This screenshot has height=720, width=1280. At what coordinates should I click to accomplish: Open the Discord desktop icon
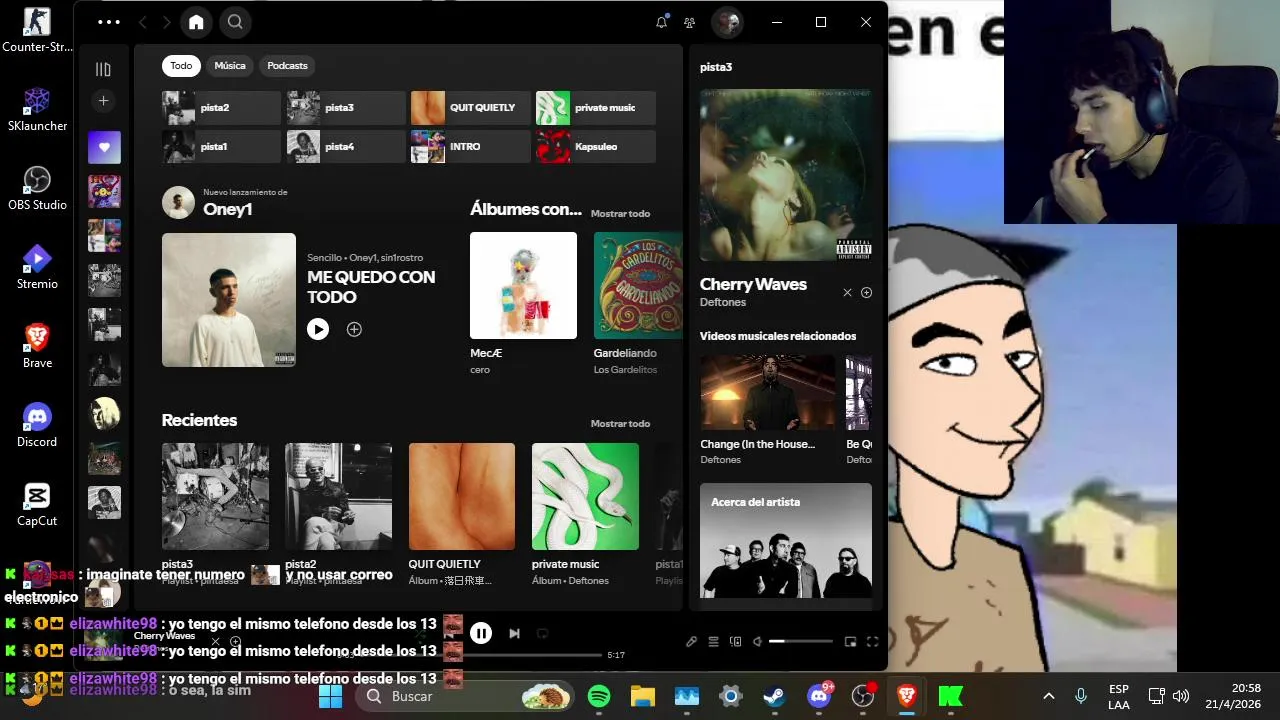[x=37, y=424]
